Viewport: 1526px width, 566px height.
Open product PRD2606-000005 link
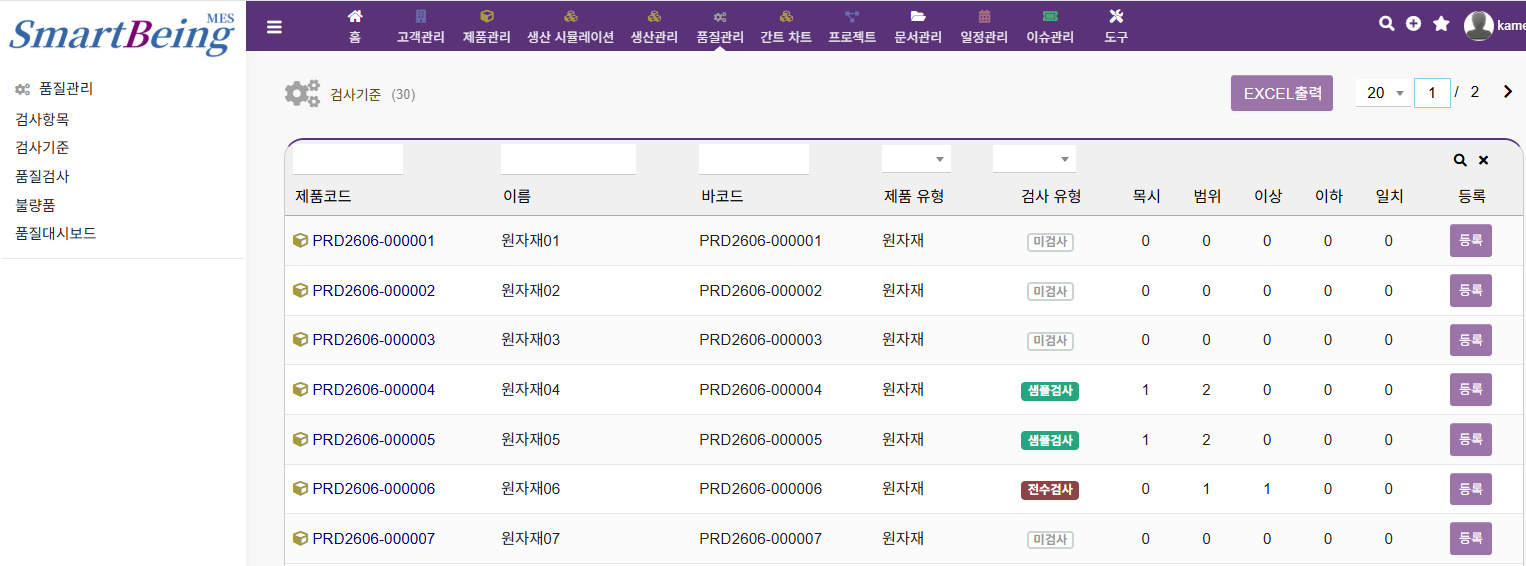click(374, 440)
